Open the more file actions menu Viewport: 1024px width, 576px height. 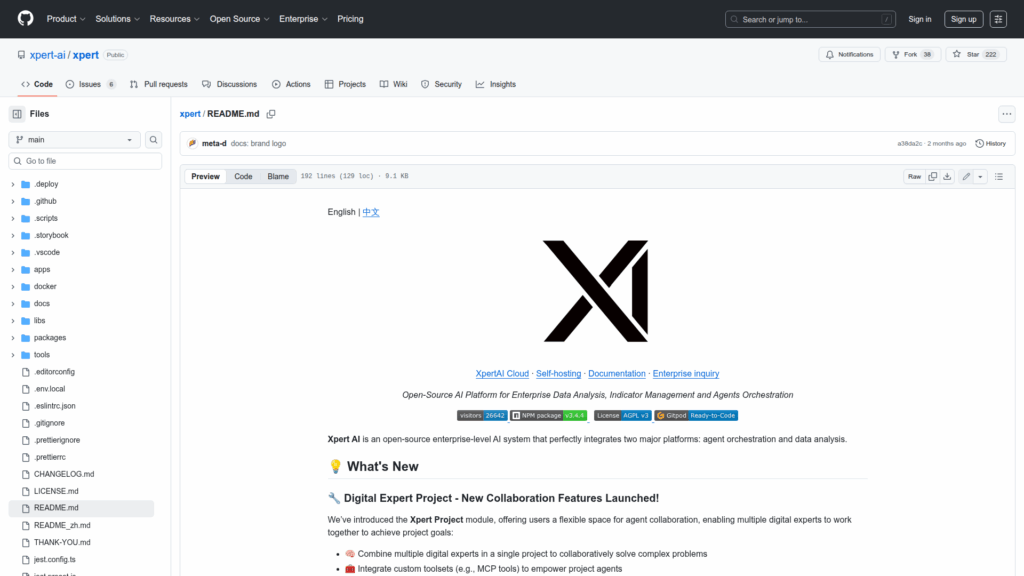(1007, 114)
